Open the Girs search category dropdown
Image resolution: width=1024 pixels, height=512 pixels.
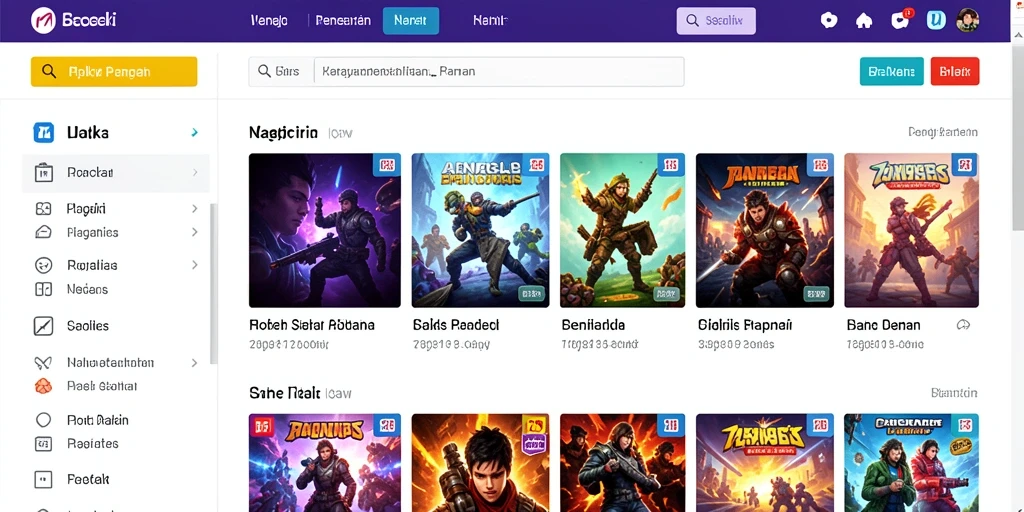(x=281, y=72)
